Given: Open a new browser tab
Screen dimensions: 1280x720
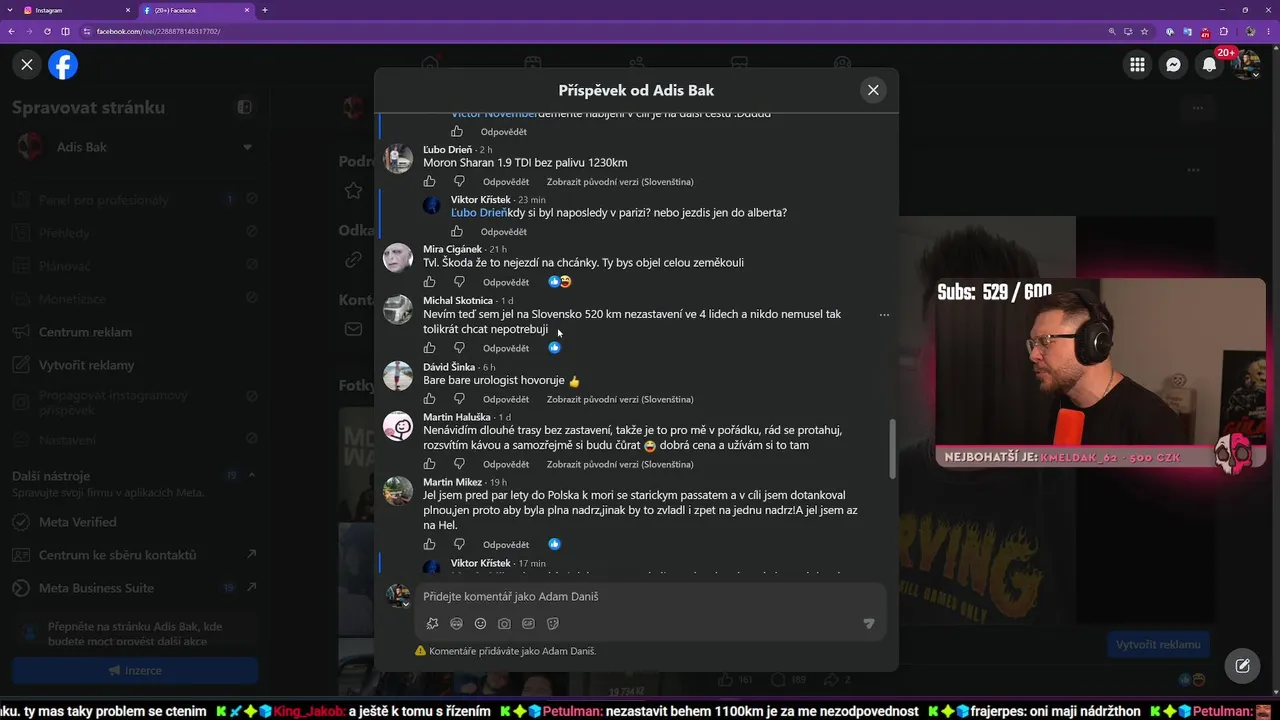Looking at the screenshot, I should pyautogui.click(x=265, y=10).
